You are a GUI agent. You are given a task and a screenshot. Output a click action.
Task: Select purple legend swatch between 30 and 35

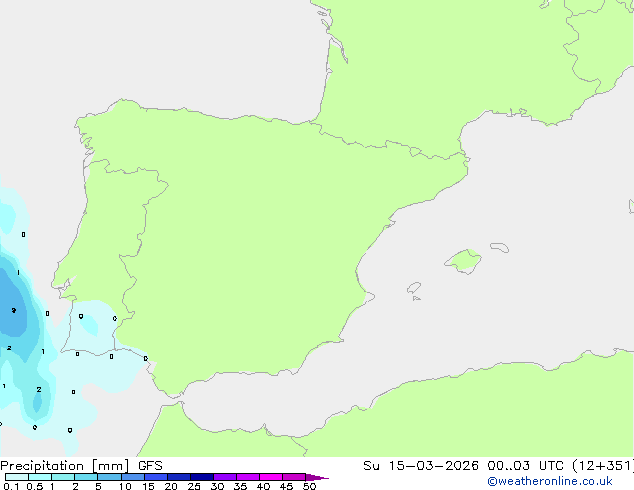pos(225,477)
